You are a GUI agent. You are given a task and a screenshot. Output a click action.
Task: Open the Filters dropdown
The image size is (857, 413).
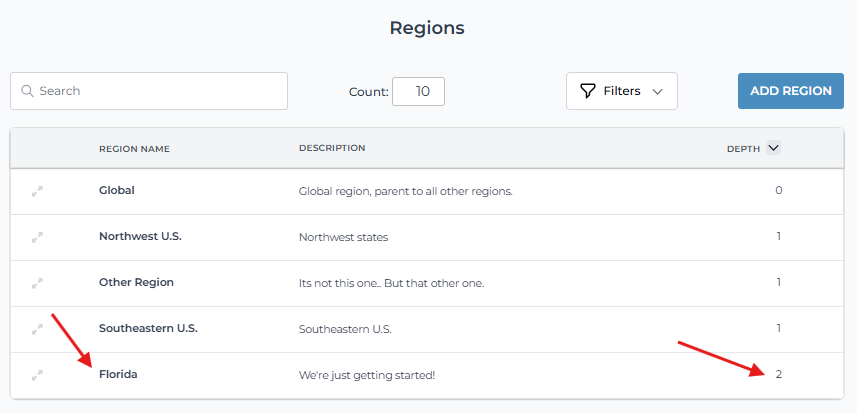(x=621, y=91)
